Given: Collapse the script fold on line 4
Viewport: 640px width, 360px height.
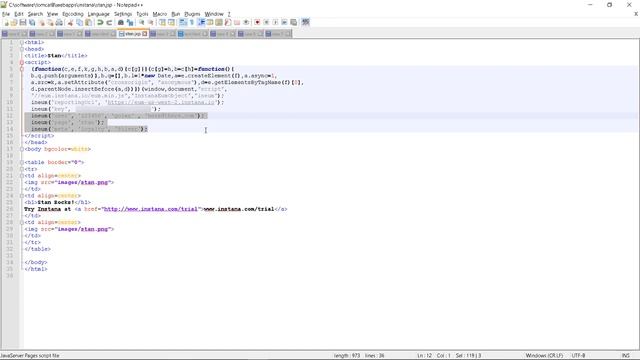Looking at the screenshot, I should (x=22, y=62).
